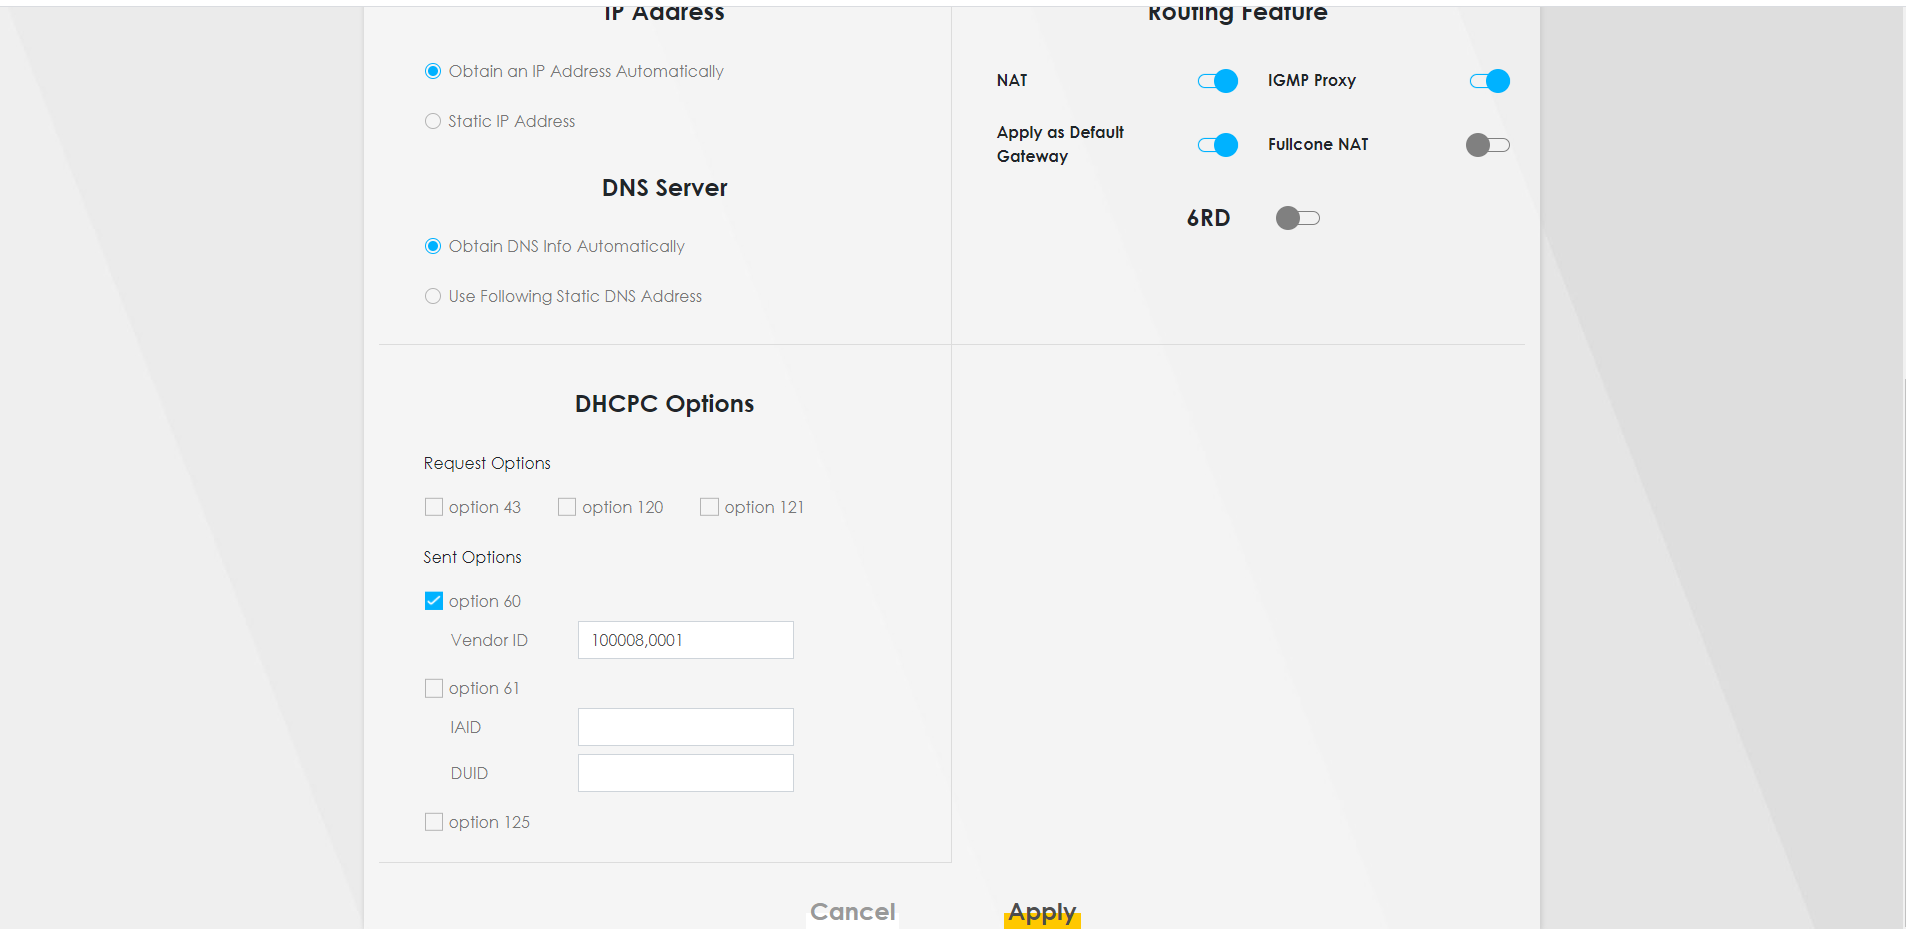Choose Use Following Static DNS Address
This screenshot has height=929, width=1906.
point(433,296)
